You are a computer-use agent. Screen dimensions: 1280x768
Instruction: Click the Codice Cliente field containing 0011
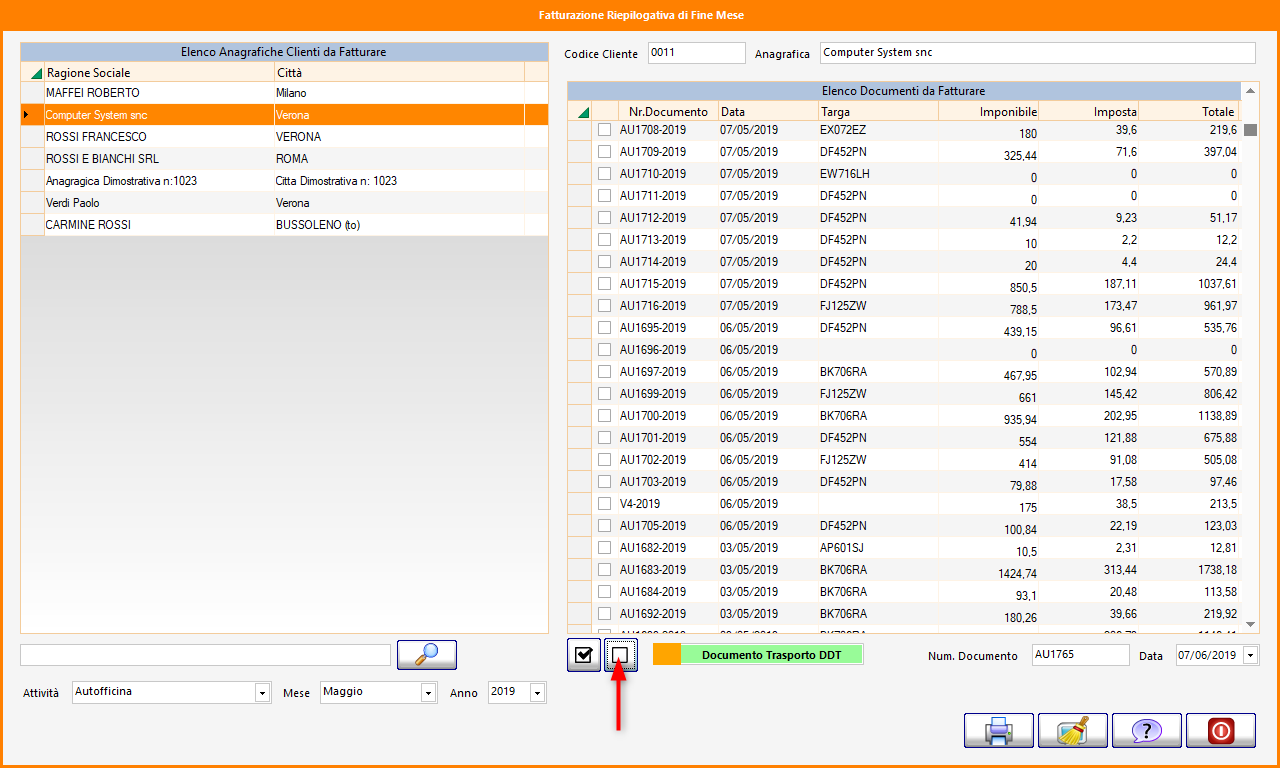pyautogui.click(x=697, y=53)
